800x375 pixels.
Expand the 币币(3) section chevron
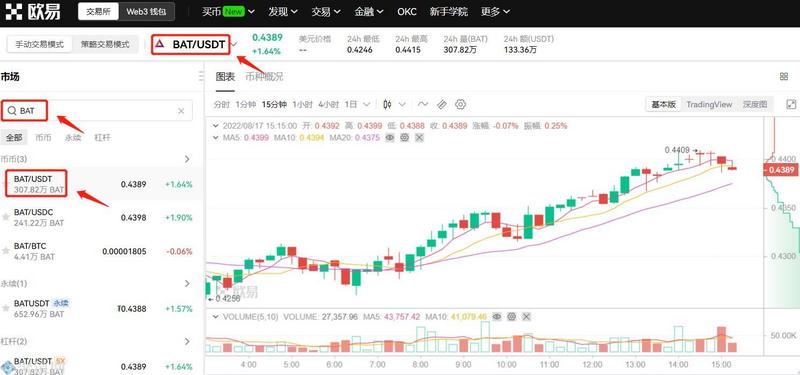click(187, 159)
